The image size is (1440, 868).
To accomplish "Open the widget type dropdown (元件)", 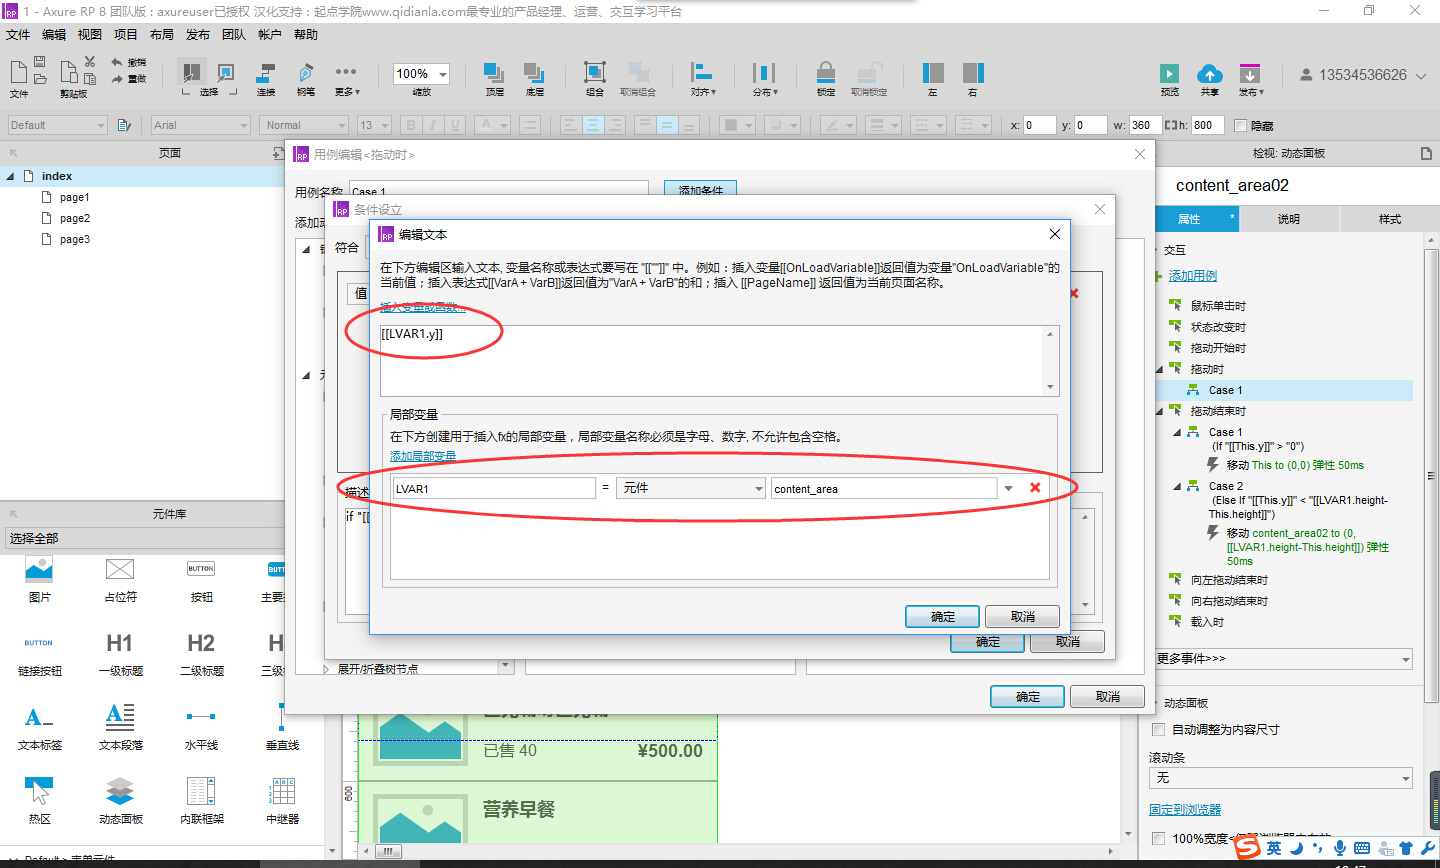I will point(691,488).
